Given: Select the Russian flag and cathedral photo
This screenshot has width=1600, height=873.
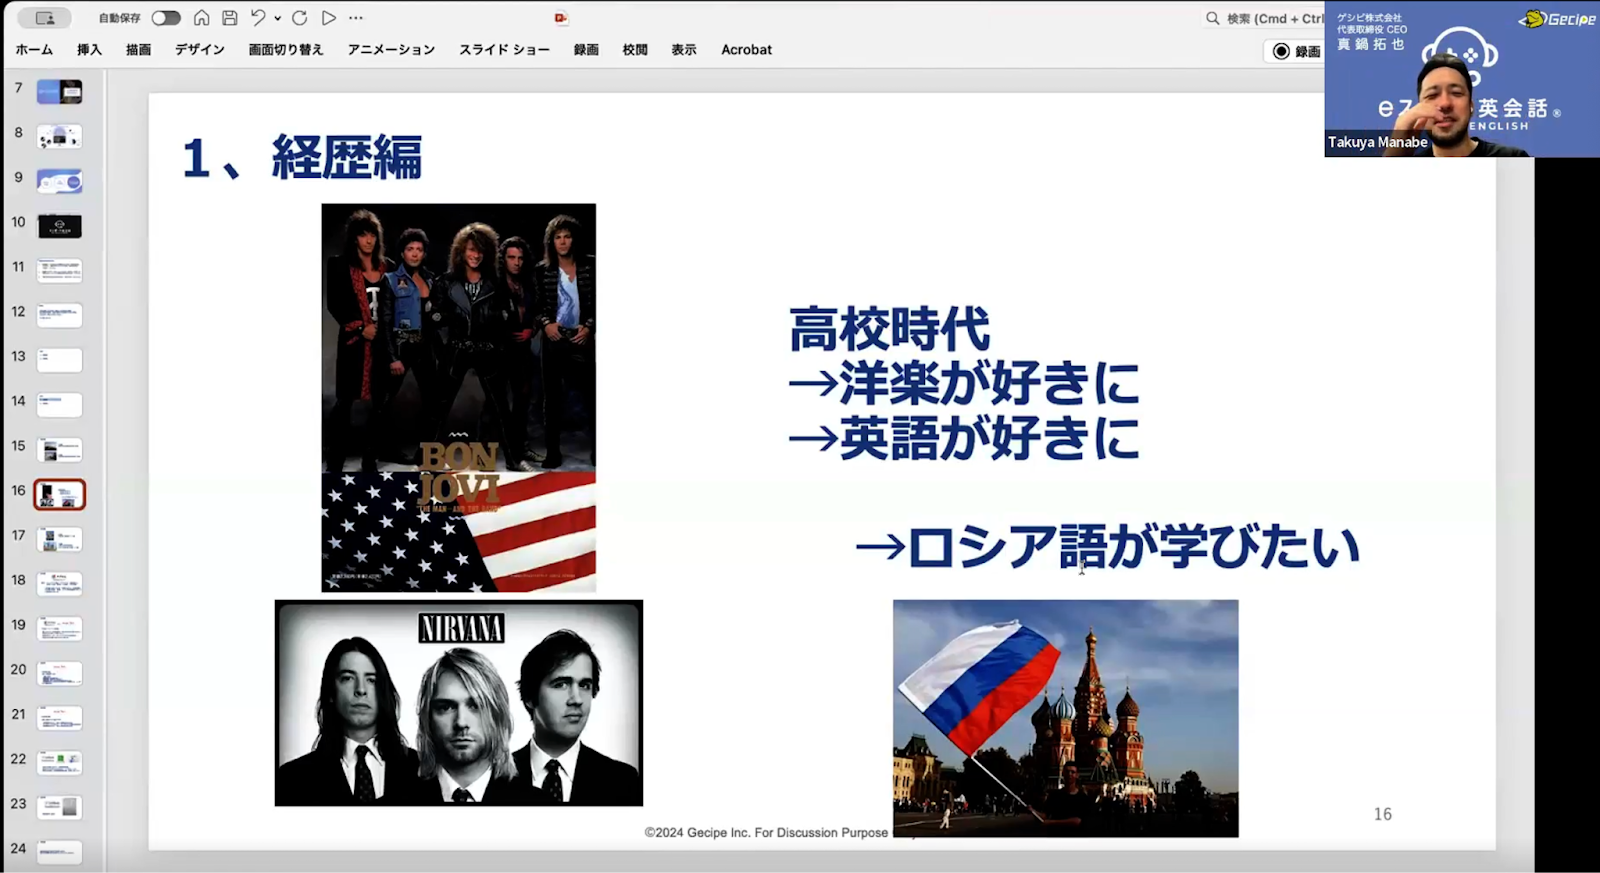Looking at the screenshot, I should point(1066,718).
